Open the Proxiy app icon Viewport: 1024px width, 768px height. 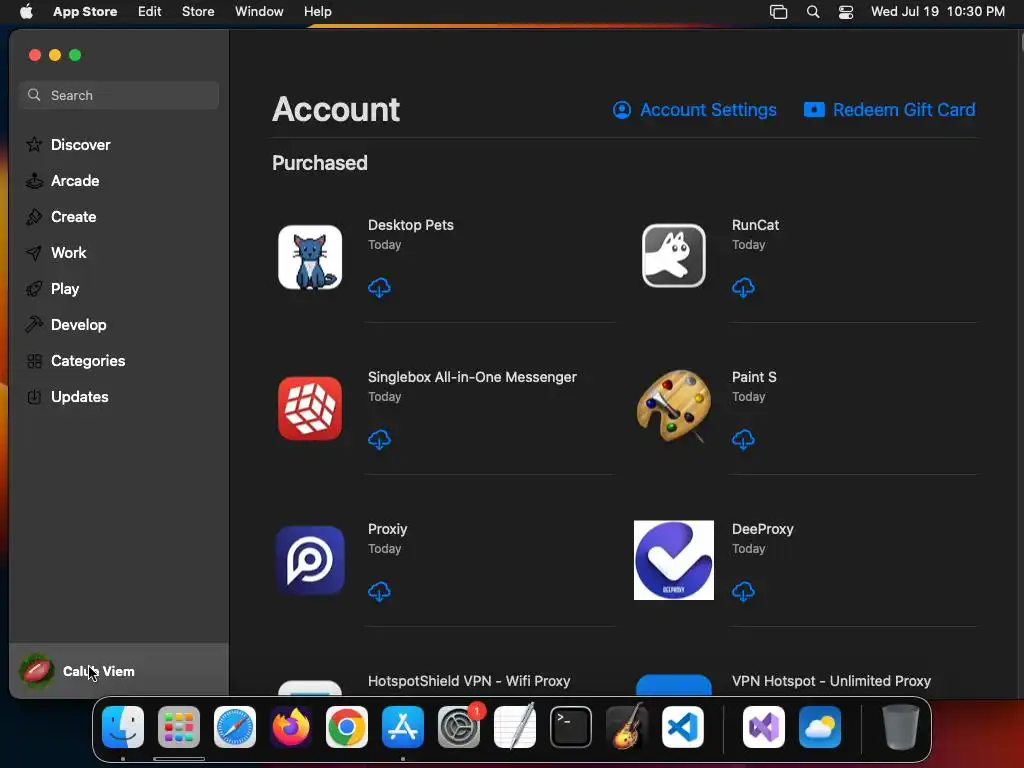click(310, 560)
